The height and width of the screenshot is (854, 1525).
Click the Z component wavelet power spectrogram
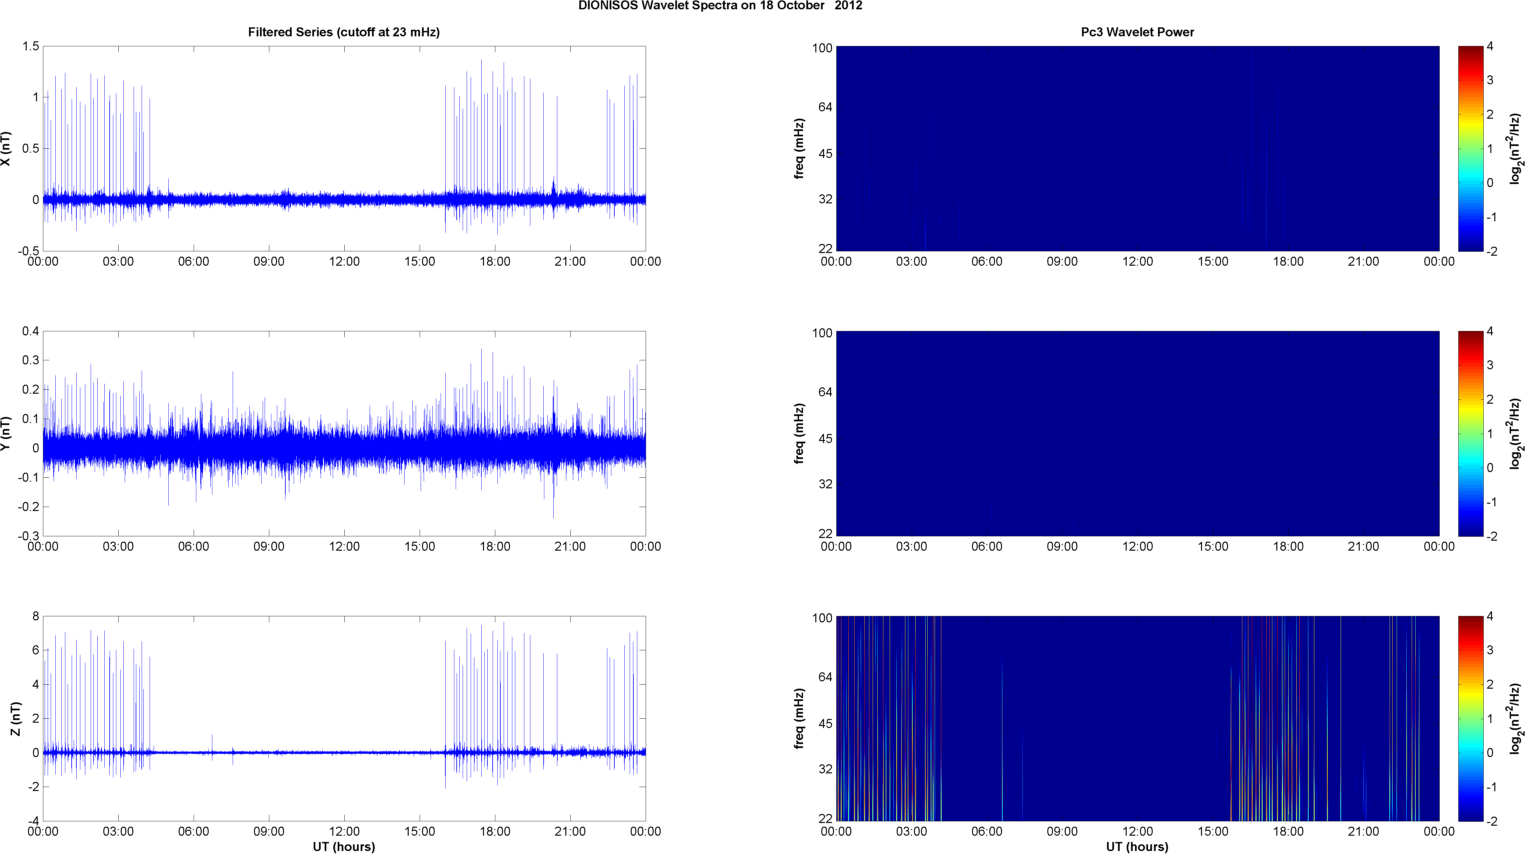click(x=1137, y=718)
